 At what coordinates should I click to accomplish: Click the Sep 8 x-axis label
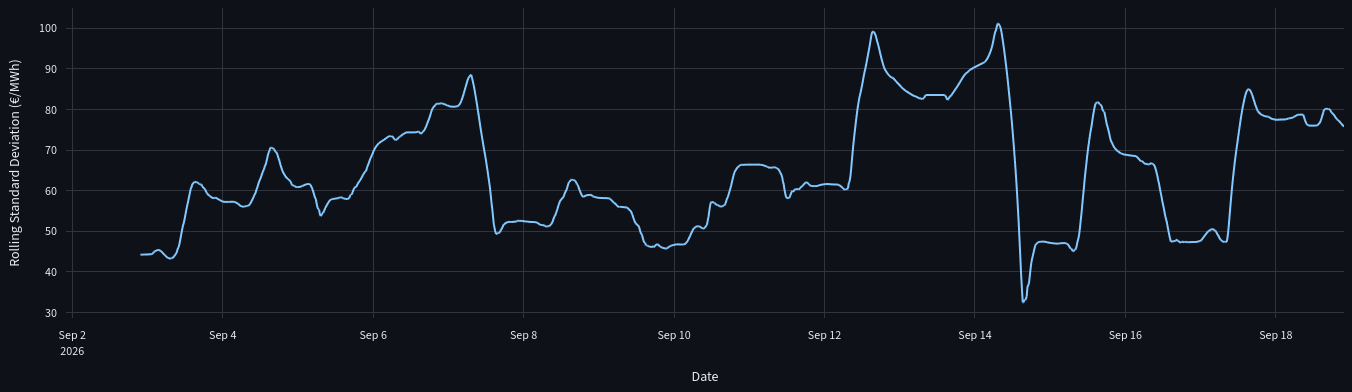coord(523,336)
